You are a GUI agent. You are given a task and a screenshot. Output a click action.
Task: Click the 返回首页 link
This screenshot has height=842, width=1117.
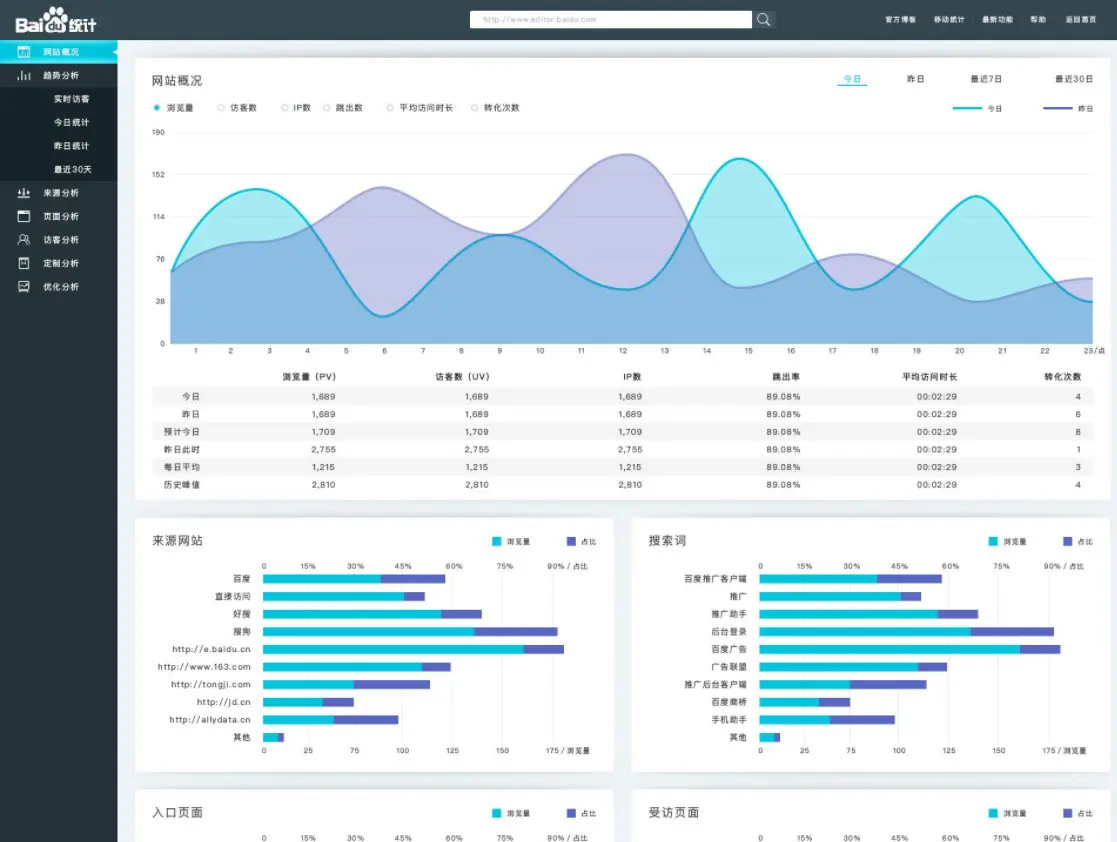pyautogui.click(x=1081, y=19)
